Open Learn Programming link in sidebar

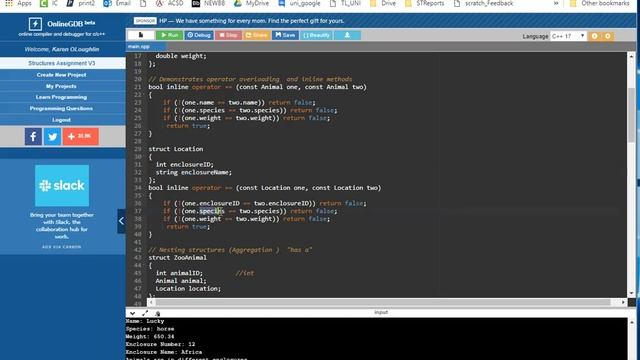pos(62,97)
